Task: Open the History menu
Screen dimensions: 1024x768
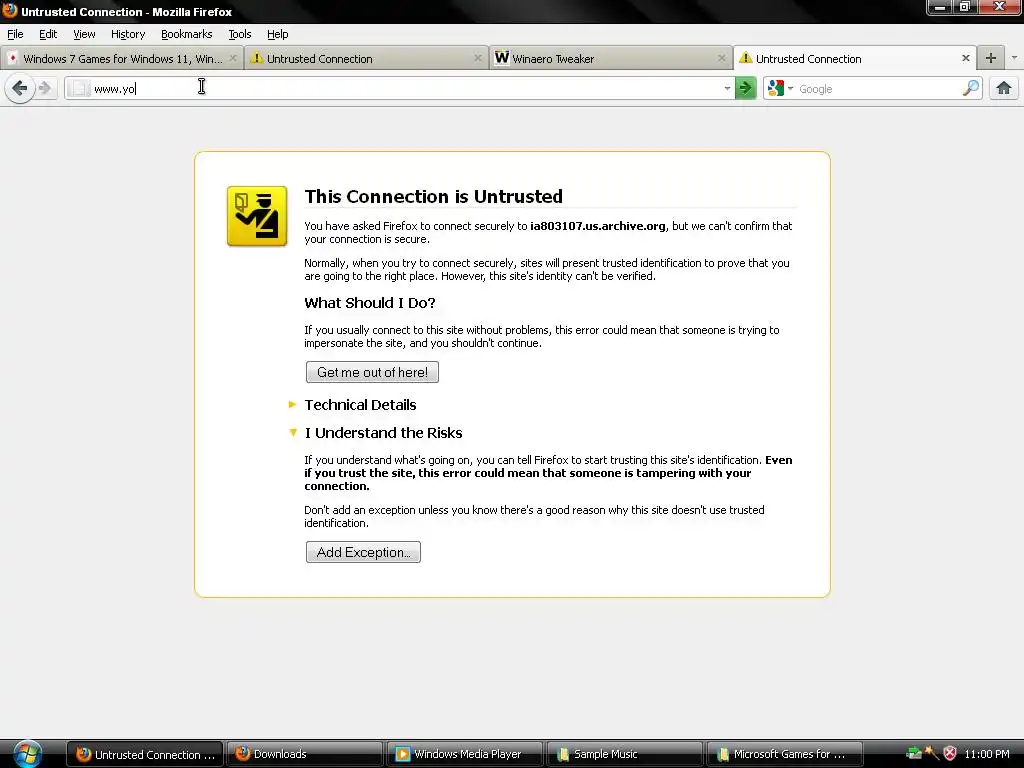Action: [127, 34]
